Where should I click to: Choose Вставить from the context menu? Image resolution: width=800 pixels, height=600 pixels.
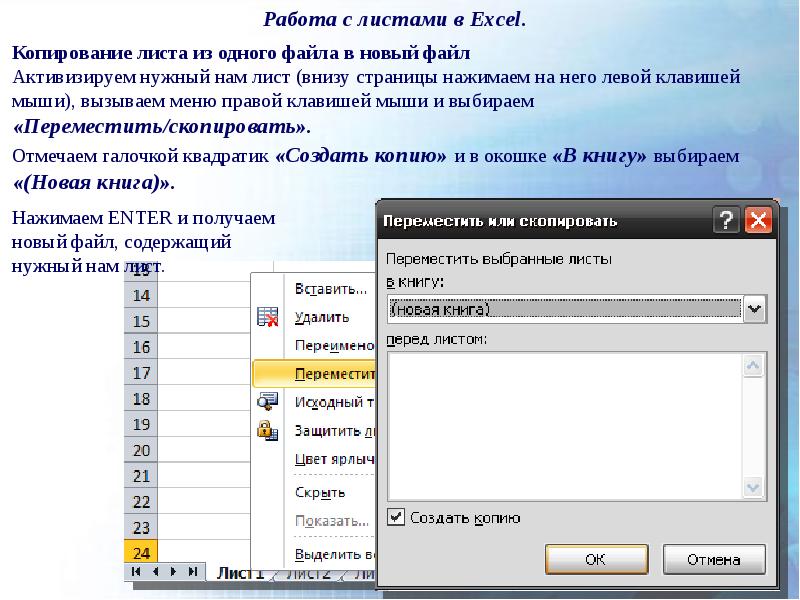point(330,289)
